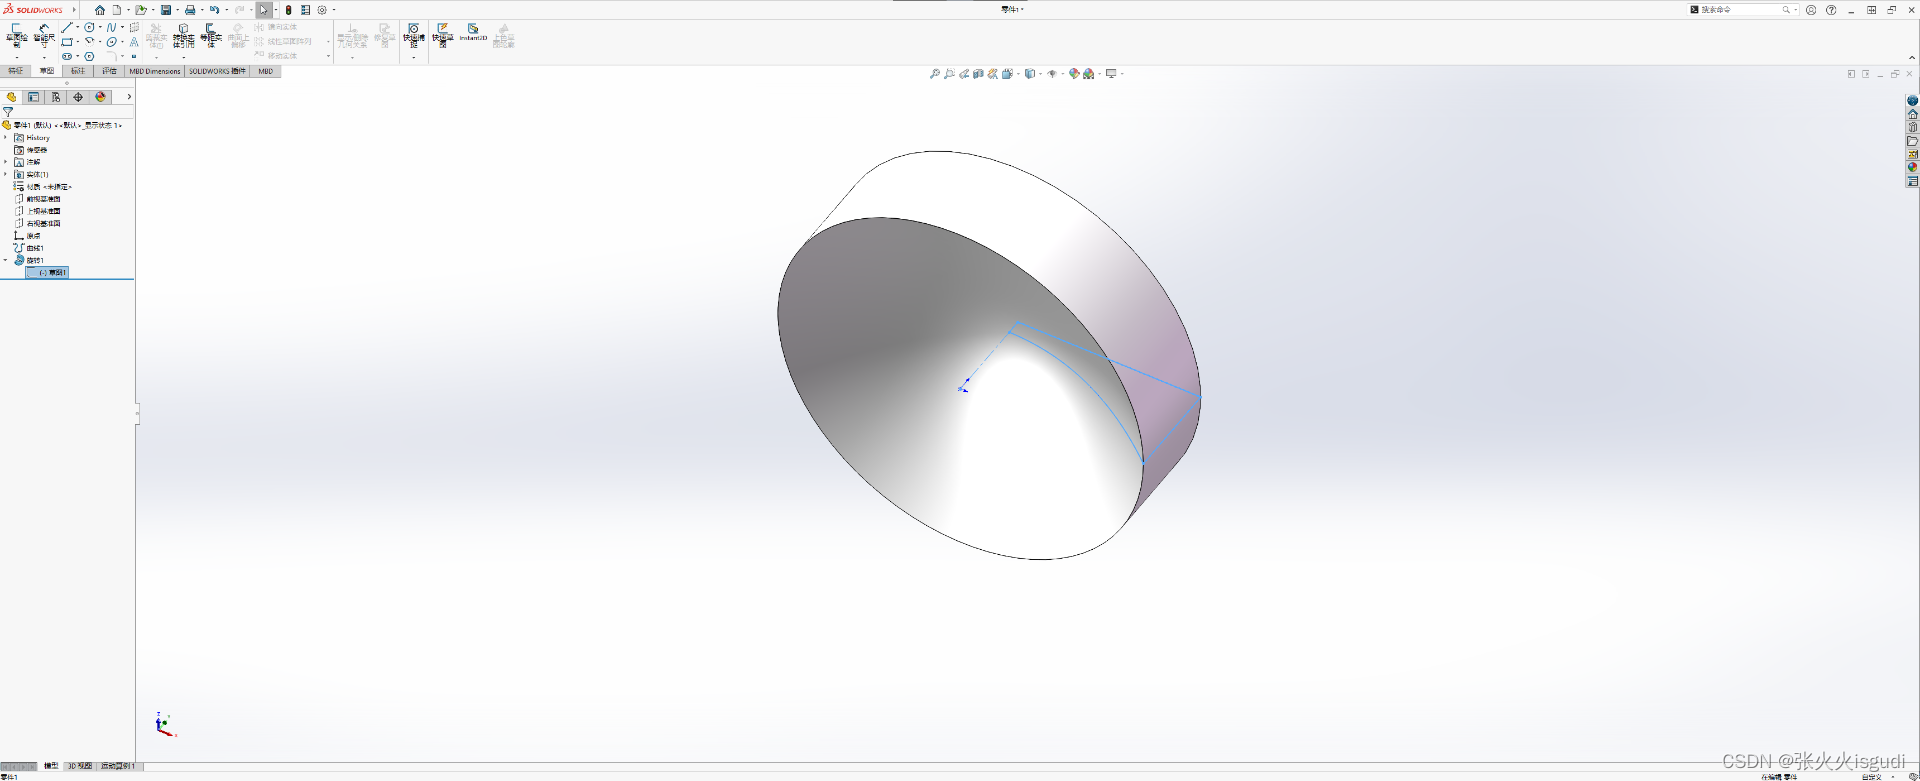Select the Circle sketch tool

coord(89,27)
